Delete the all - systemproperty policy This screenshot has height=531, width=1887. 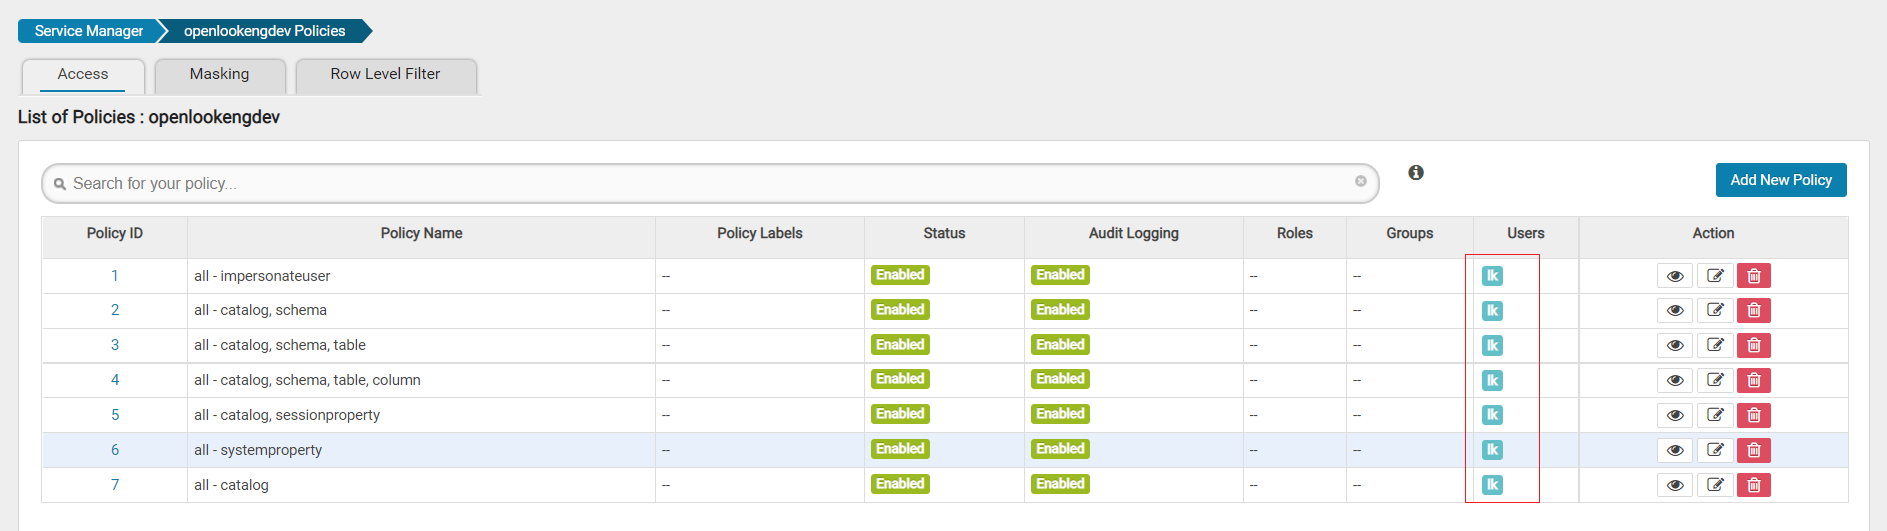(x=1754, y=450)
